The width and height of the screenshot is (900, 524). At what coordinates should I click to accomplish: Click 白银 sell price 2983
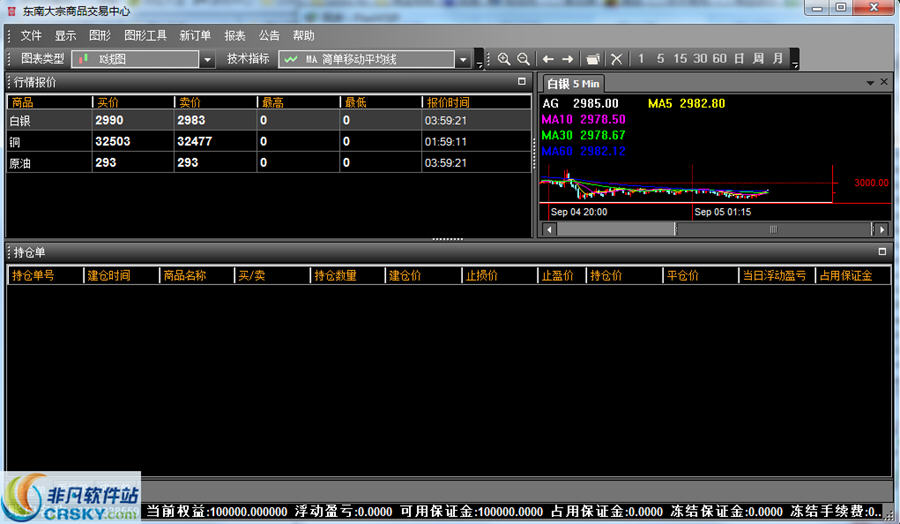191,121
